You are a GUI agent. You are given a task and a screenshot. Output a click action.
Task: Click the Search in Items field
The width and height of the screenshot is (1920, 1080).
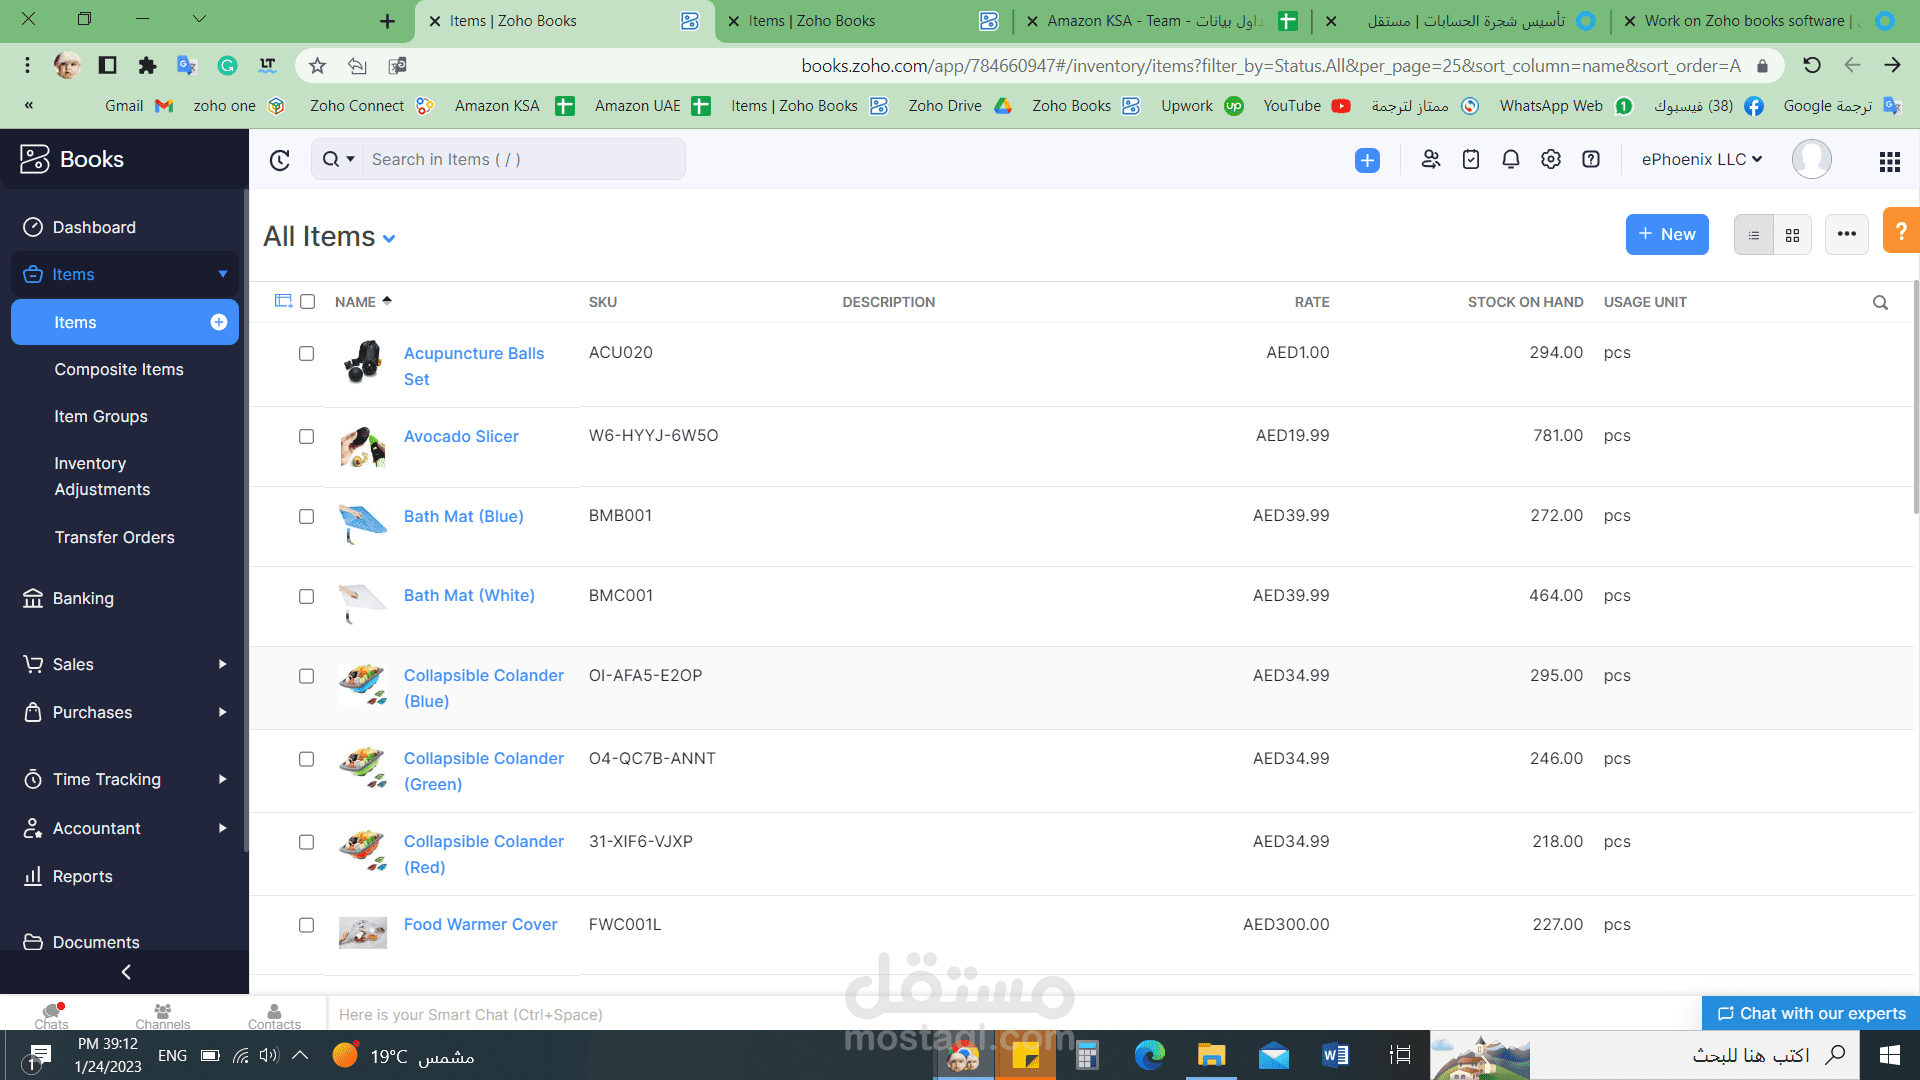pos(522,160)
